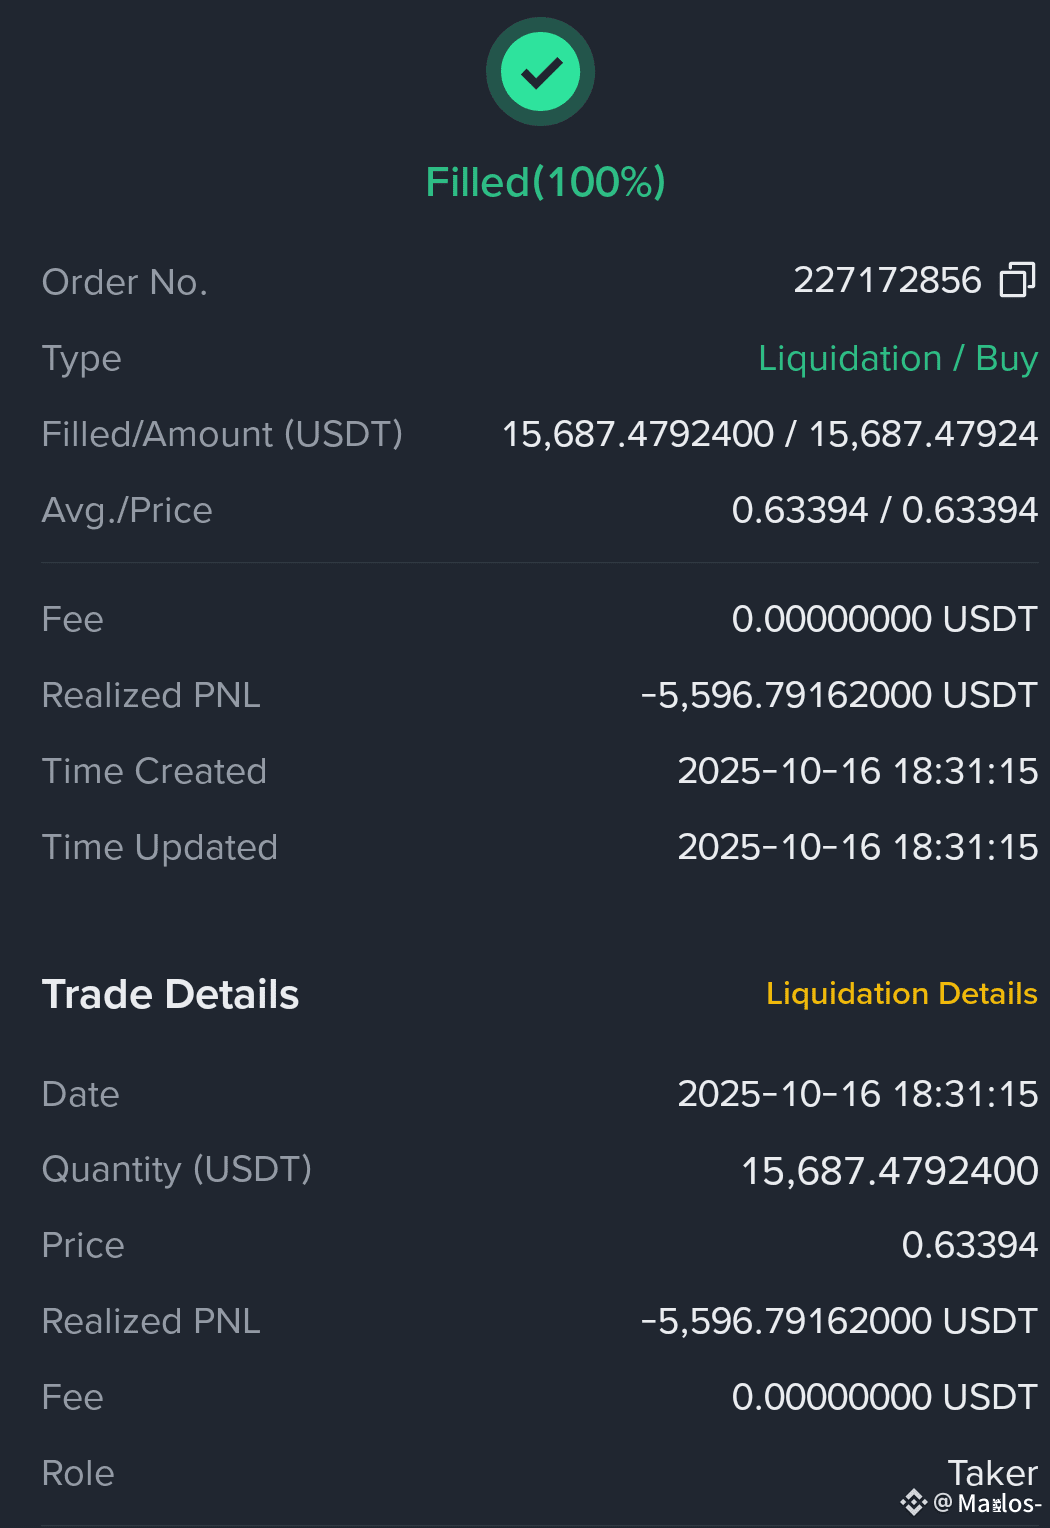Image resolution: width=1050 pixels, height=1528 pixels.
Task: Tap the Time Updated timestamp
Action: (x=858, y=847)
